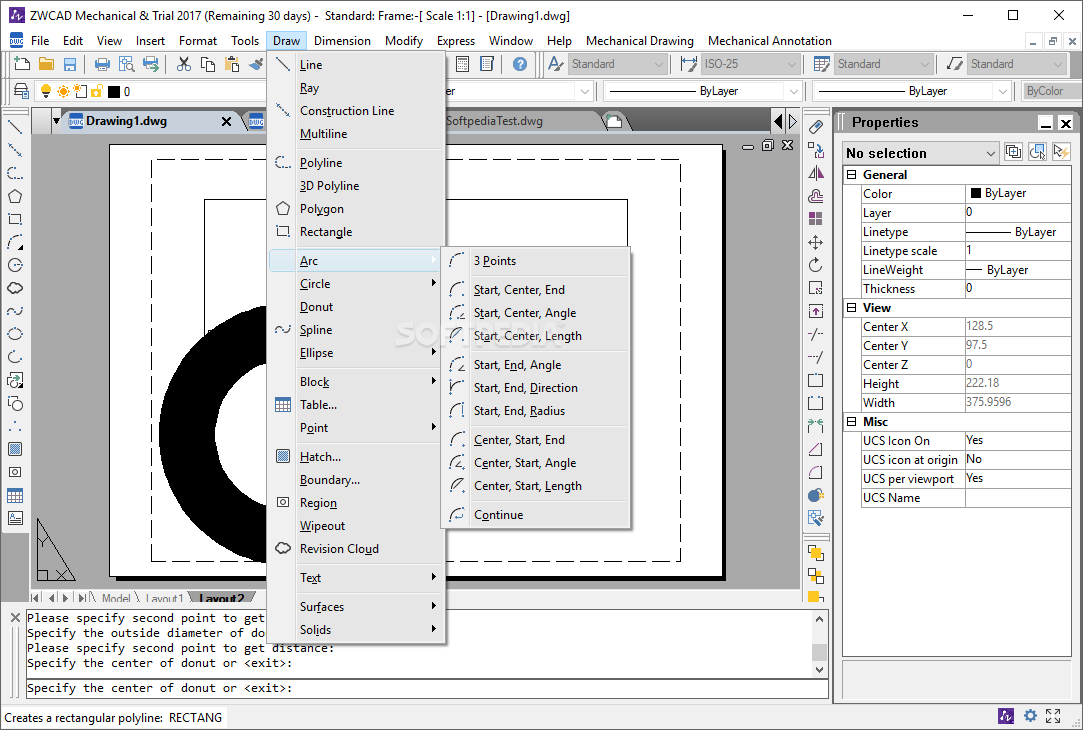Switch to the Drawing1.dwg tab
Screen dimensions: 1083x730
pos(126,122)
